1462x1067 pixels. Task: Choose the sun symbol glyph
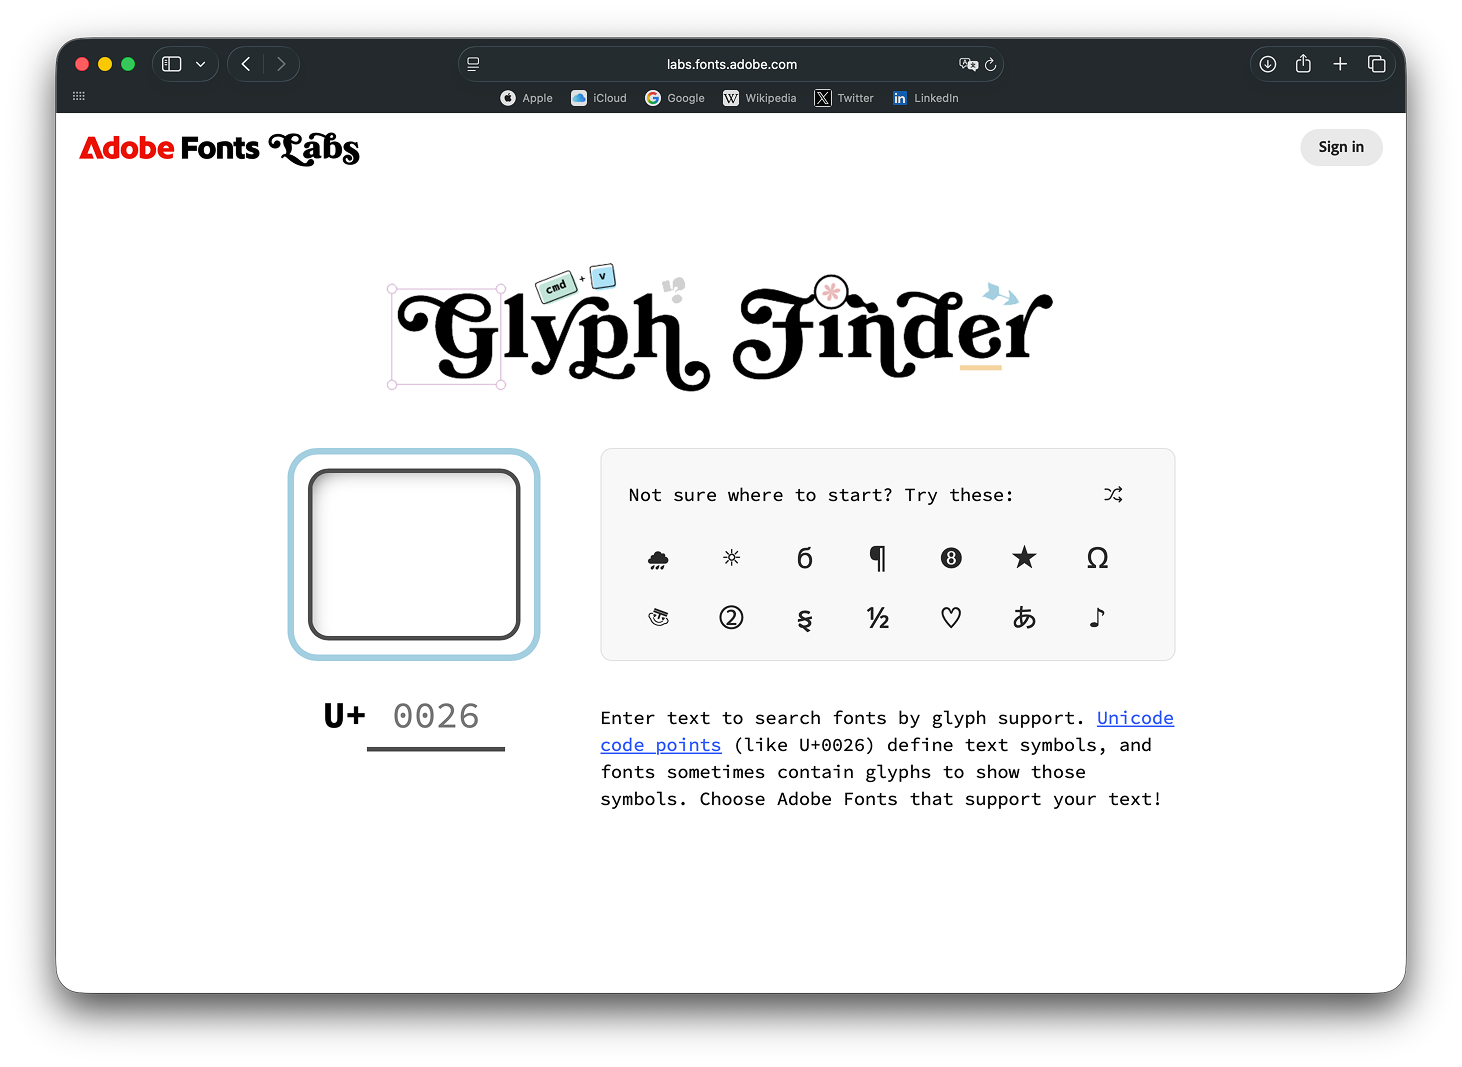731,557
